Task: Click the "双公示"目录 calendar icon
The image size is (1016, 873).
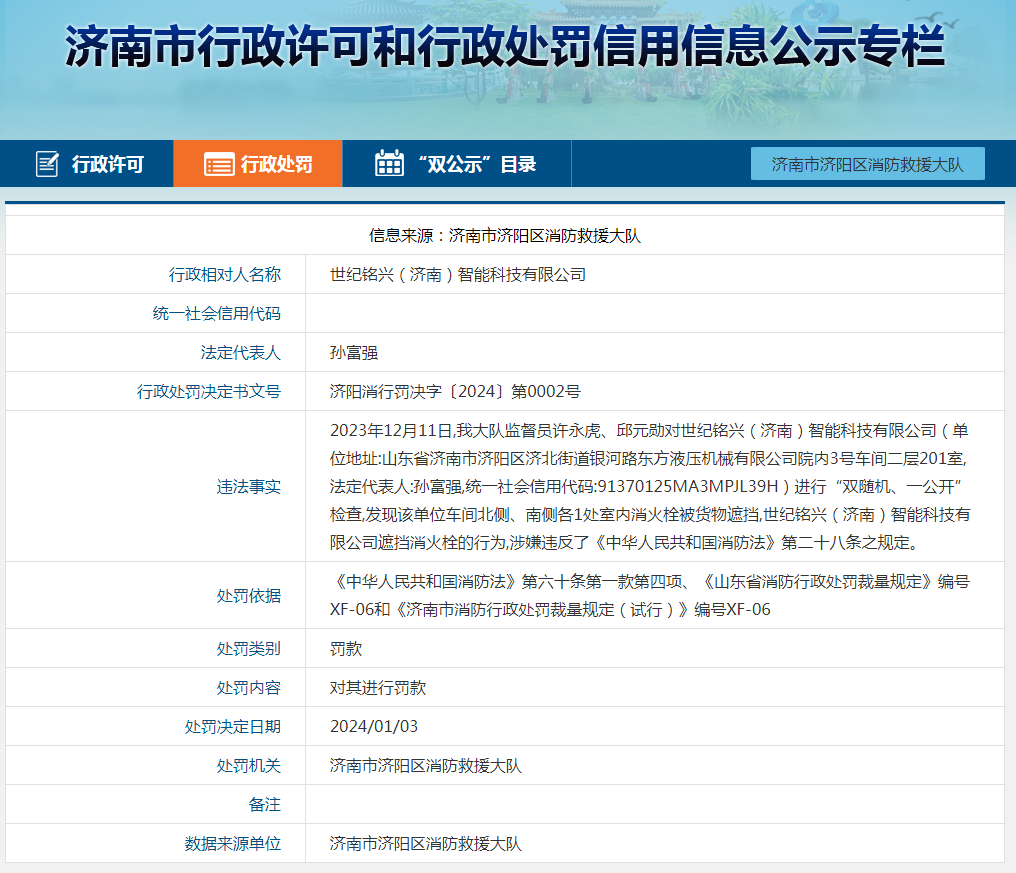Action: tap(389, 163)
